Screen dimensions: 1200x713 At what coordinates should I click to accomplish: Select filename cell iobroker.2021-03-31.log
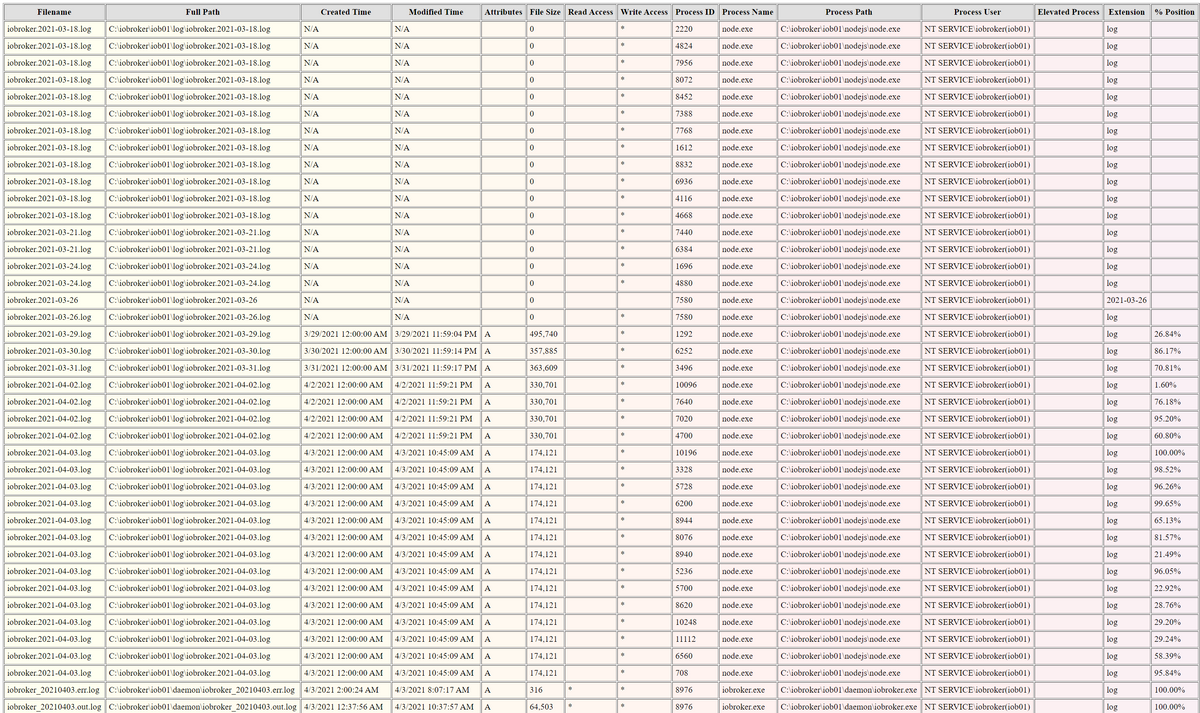pyautogui.click(x=54, y=368)
